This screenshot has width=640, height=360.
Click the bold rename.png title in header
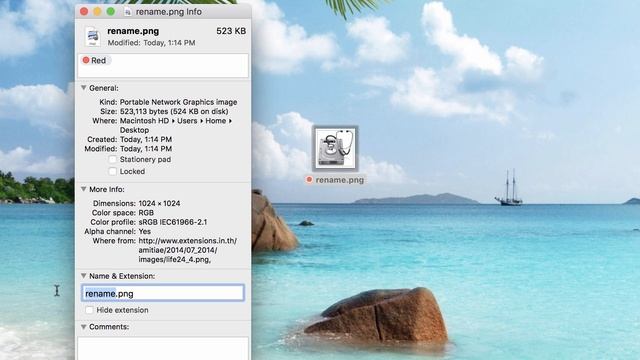[133, 31]
